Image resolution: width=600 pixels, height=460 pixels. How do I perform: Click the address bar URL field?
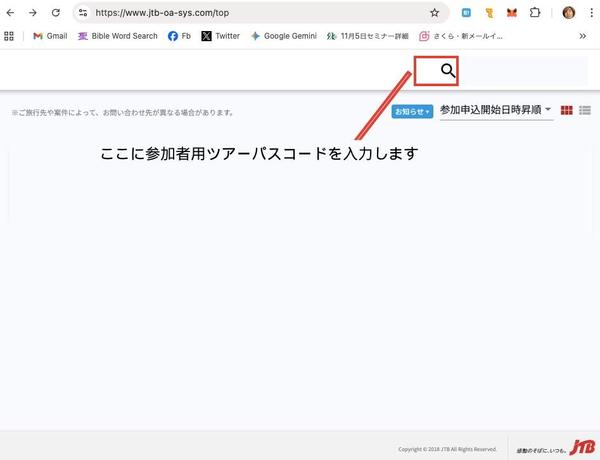pyautogui.click(x=250, y=13)
